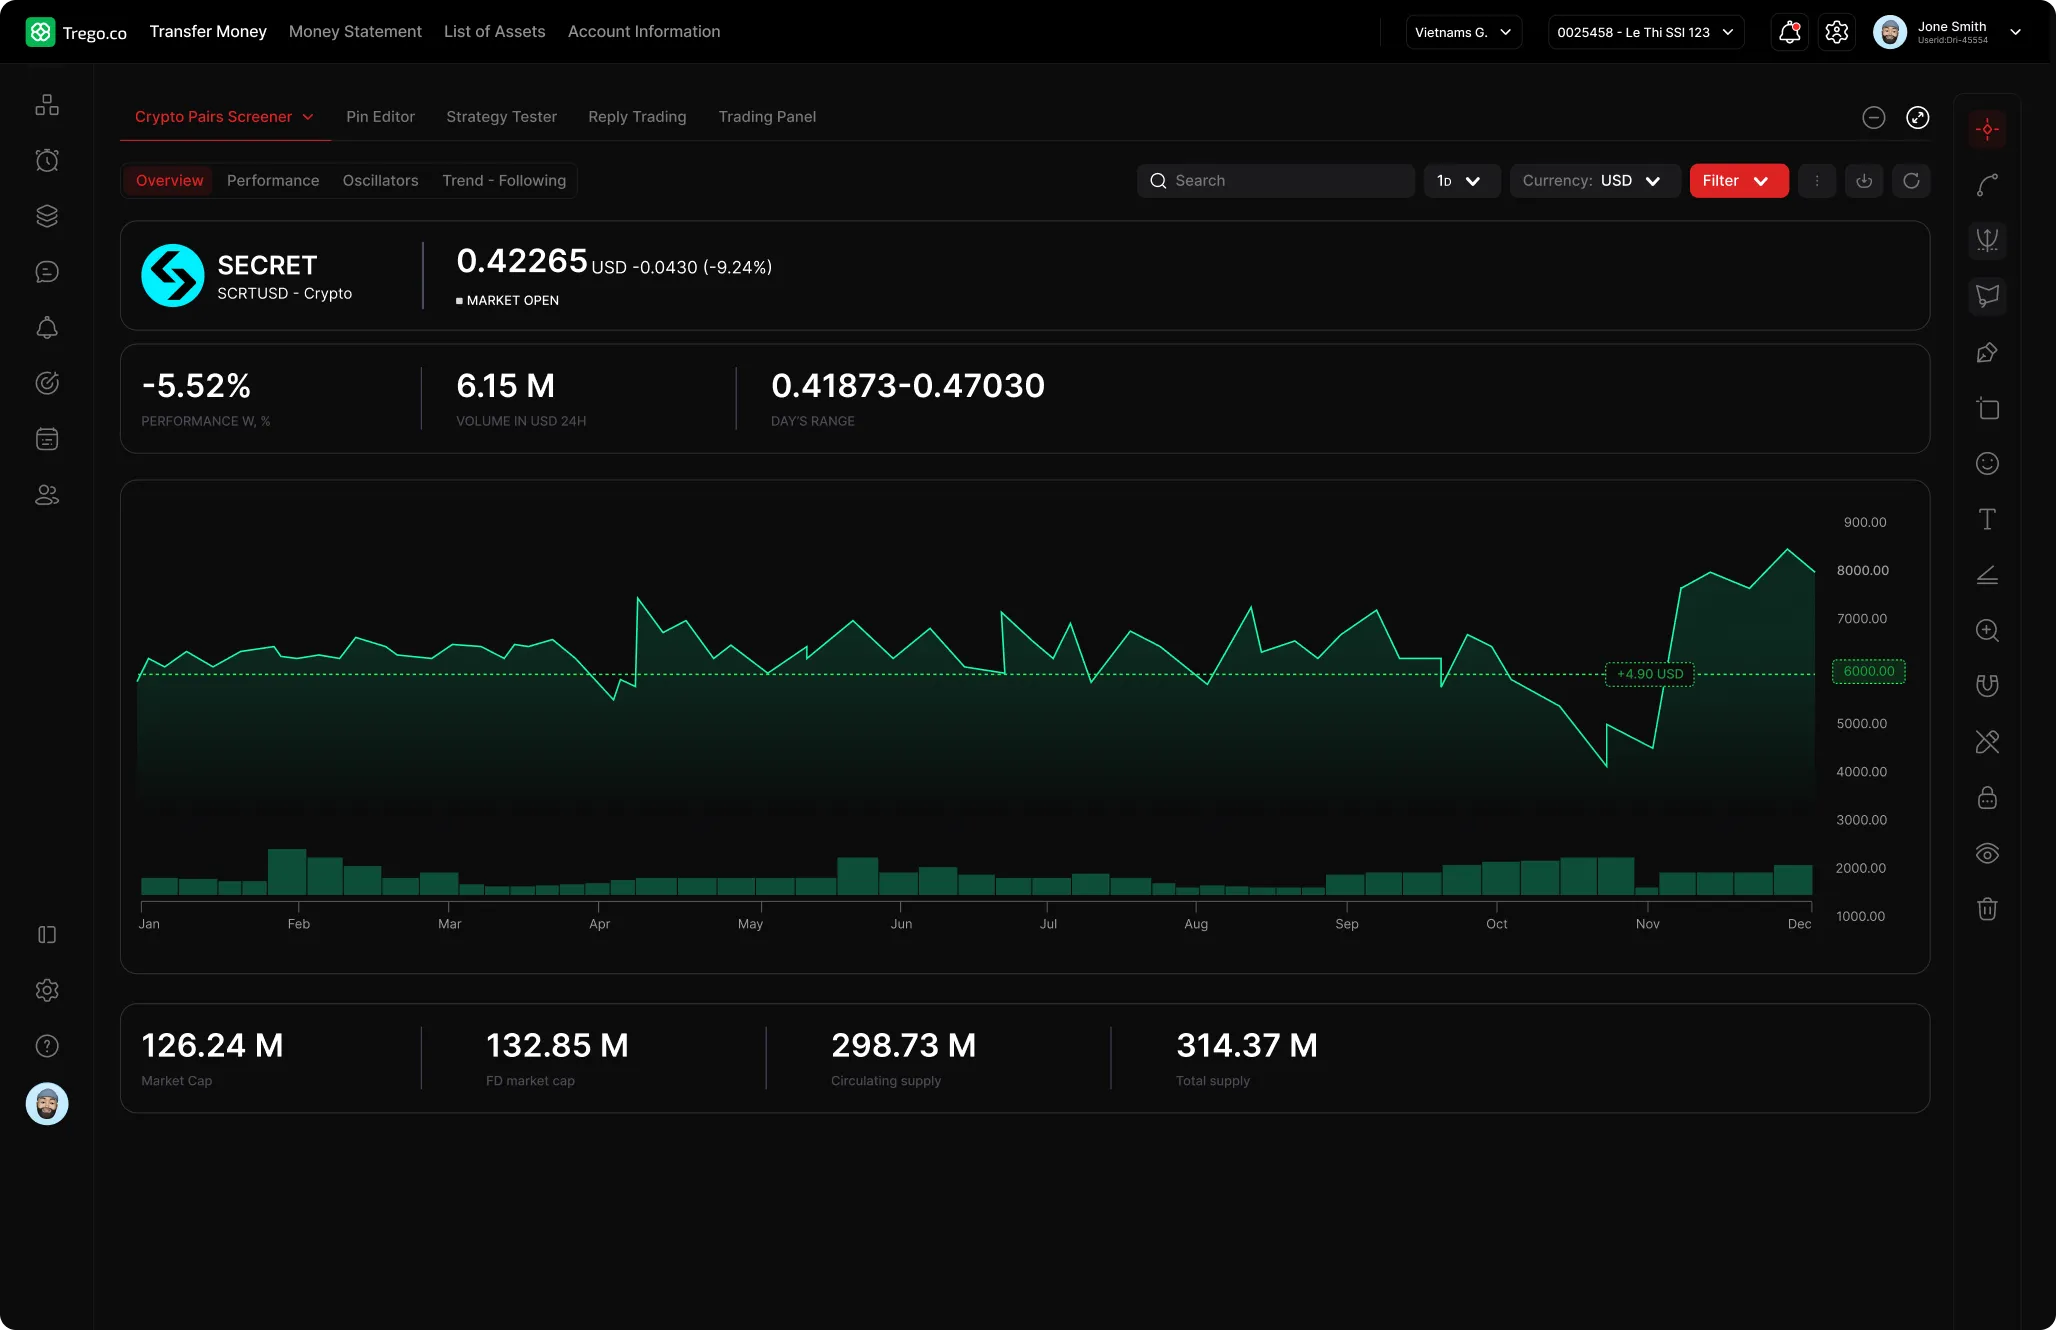This screenshot has width=2056, height=1330.
Task: Open the Strategy Tester section
Action: [x=501, y=117]
